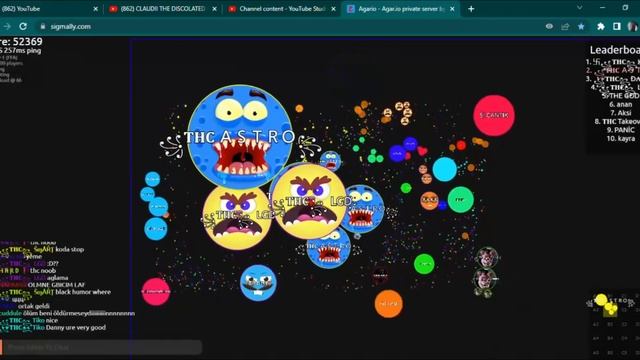Click chat message 'thc noob'
The height and width of the screenshot is (360, 640).
[43, 271]
